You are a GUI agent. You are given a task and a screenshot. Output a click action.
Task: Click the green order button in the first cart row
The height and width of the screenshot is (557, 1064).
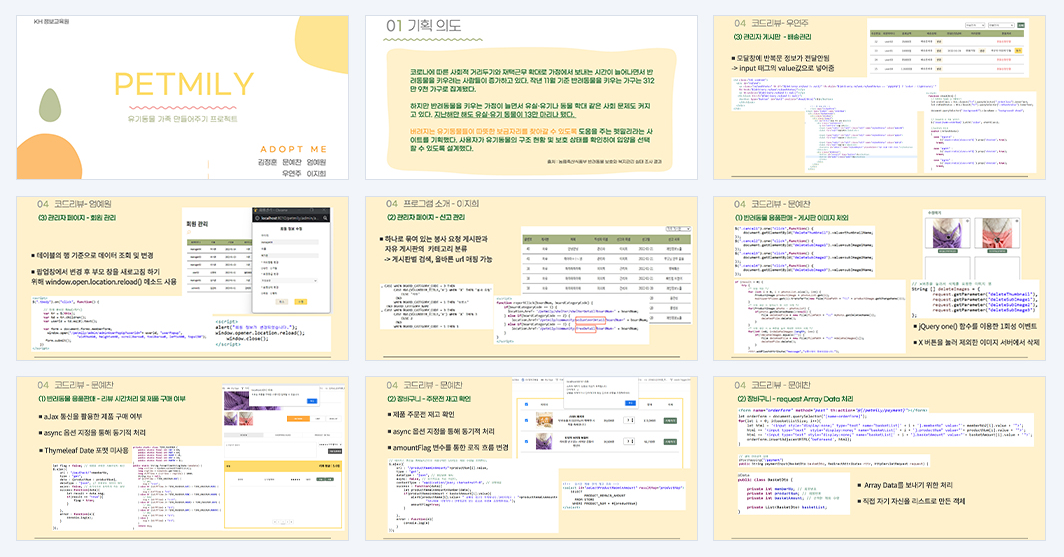tap(670, 421)
